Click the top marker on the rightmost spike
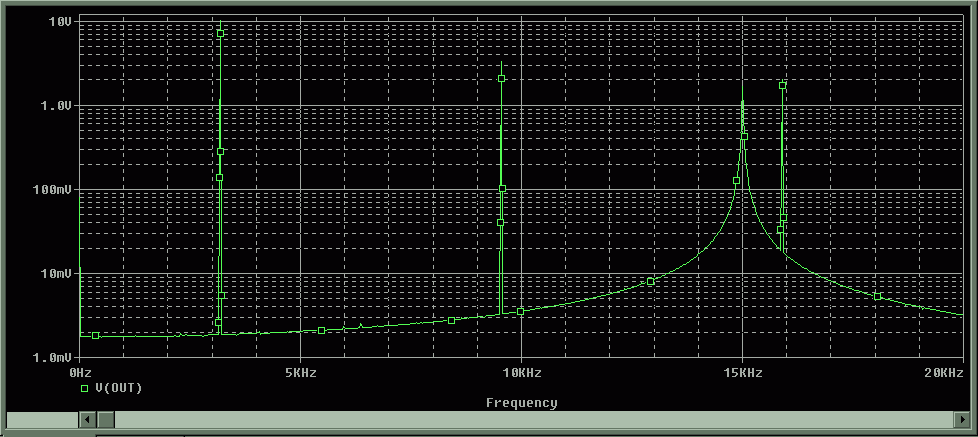This screenshot has width=978, height=437. pyautogui.click(x=782, y=85)
